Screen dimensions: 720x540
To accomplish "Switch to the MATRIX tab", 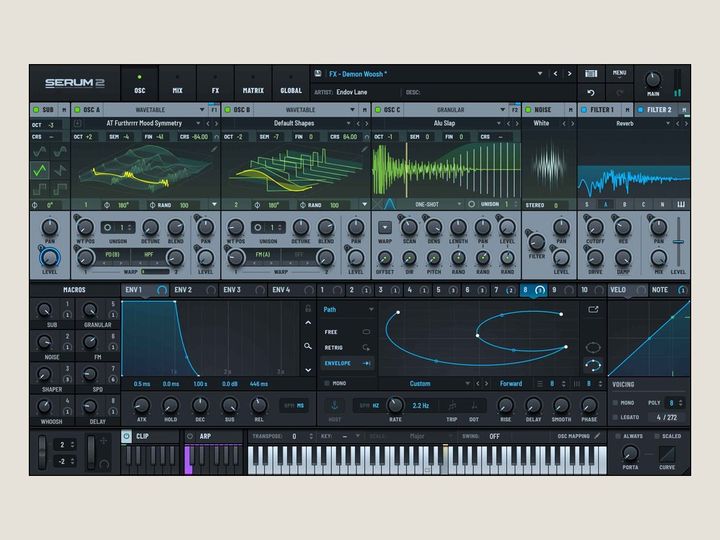I will 253,84.
